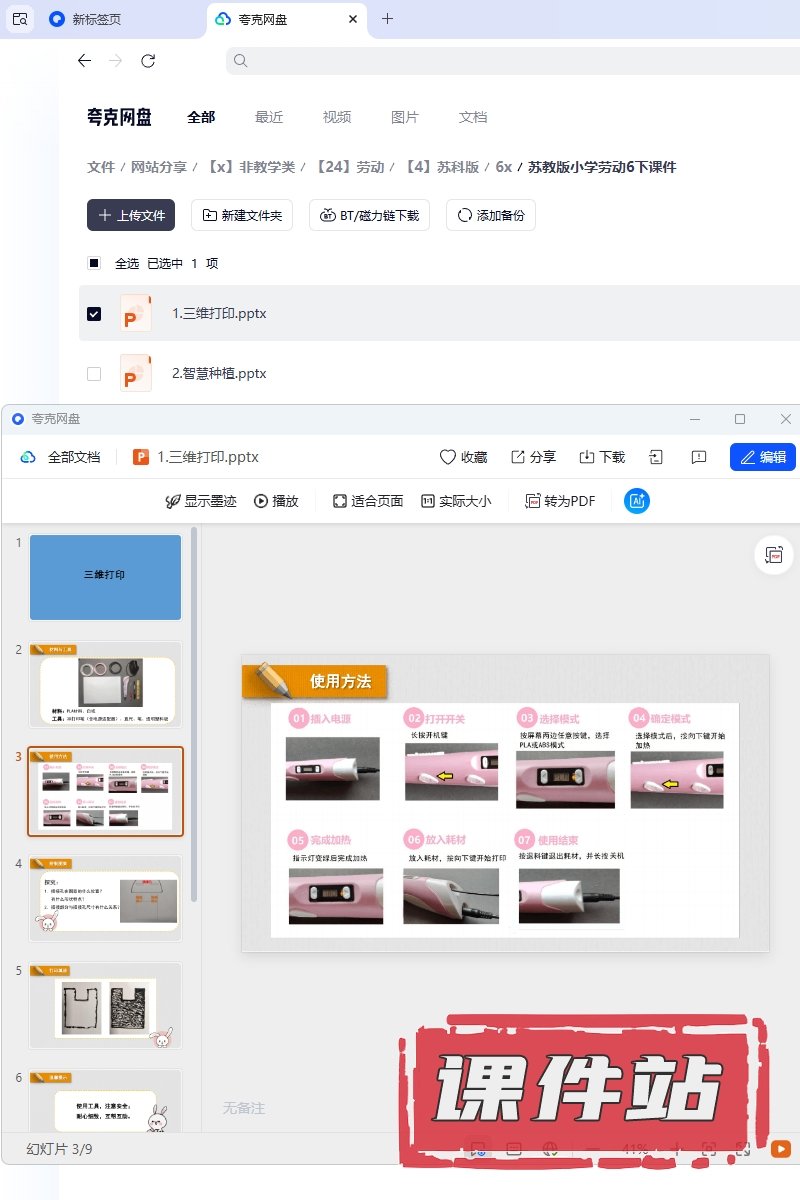800x1200 pixels.
Task: Click the 收藏 heart icon
Action: pyautogui.click(x=448, y=457)
